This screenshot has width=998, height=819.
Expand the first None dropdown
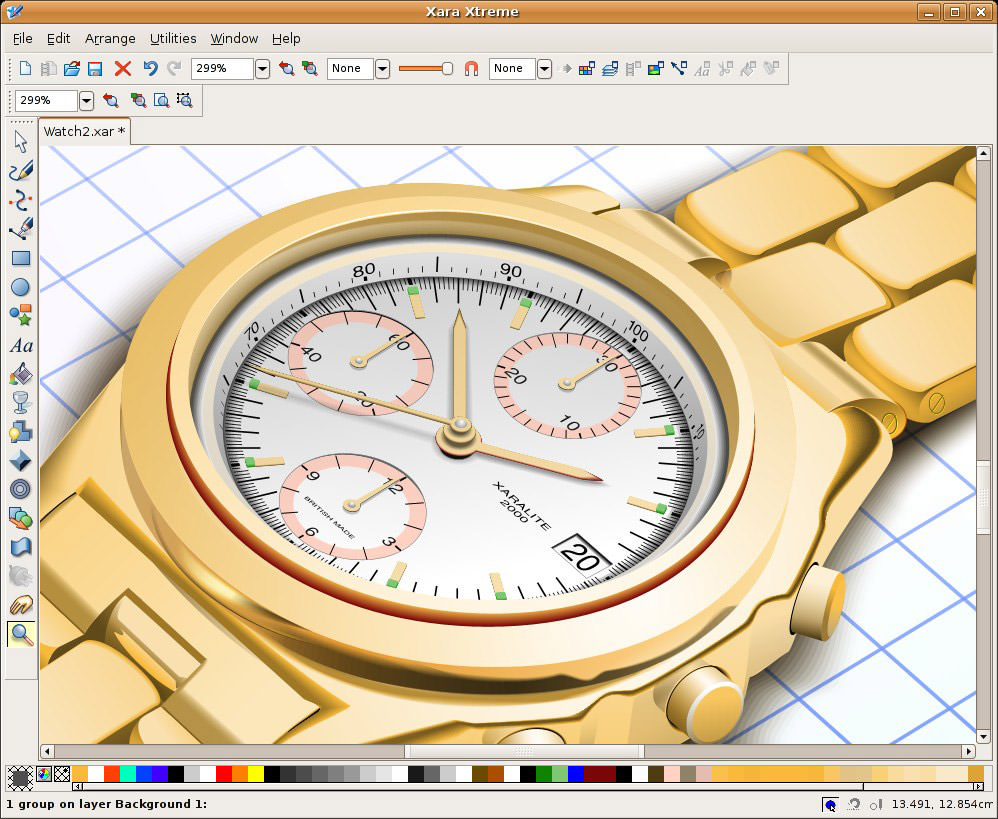click(x=382, y=69)
